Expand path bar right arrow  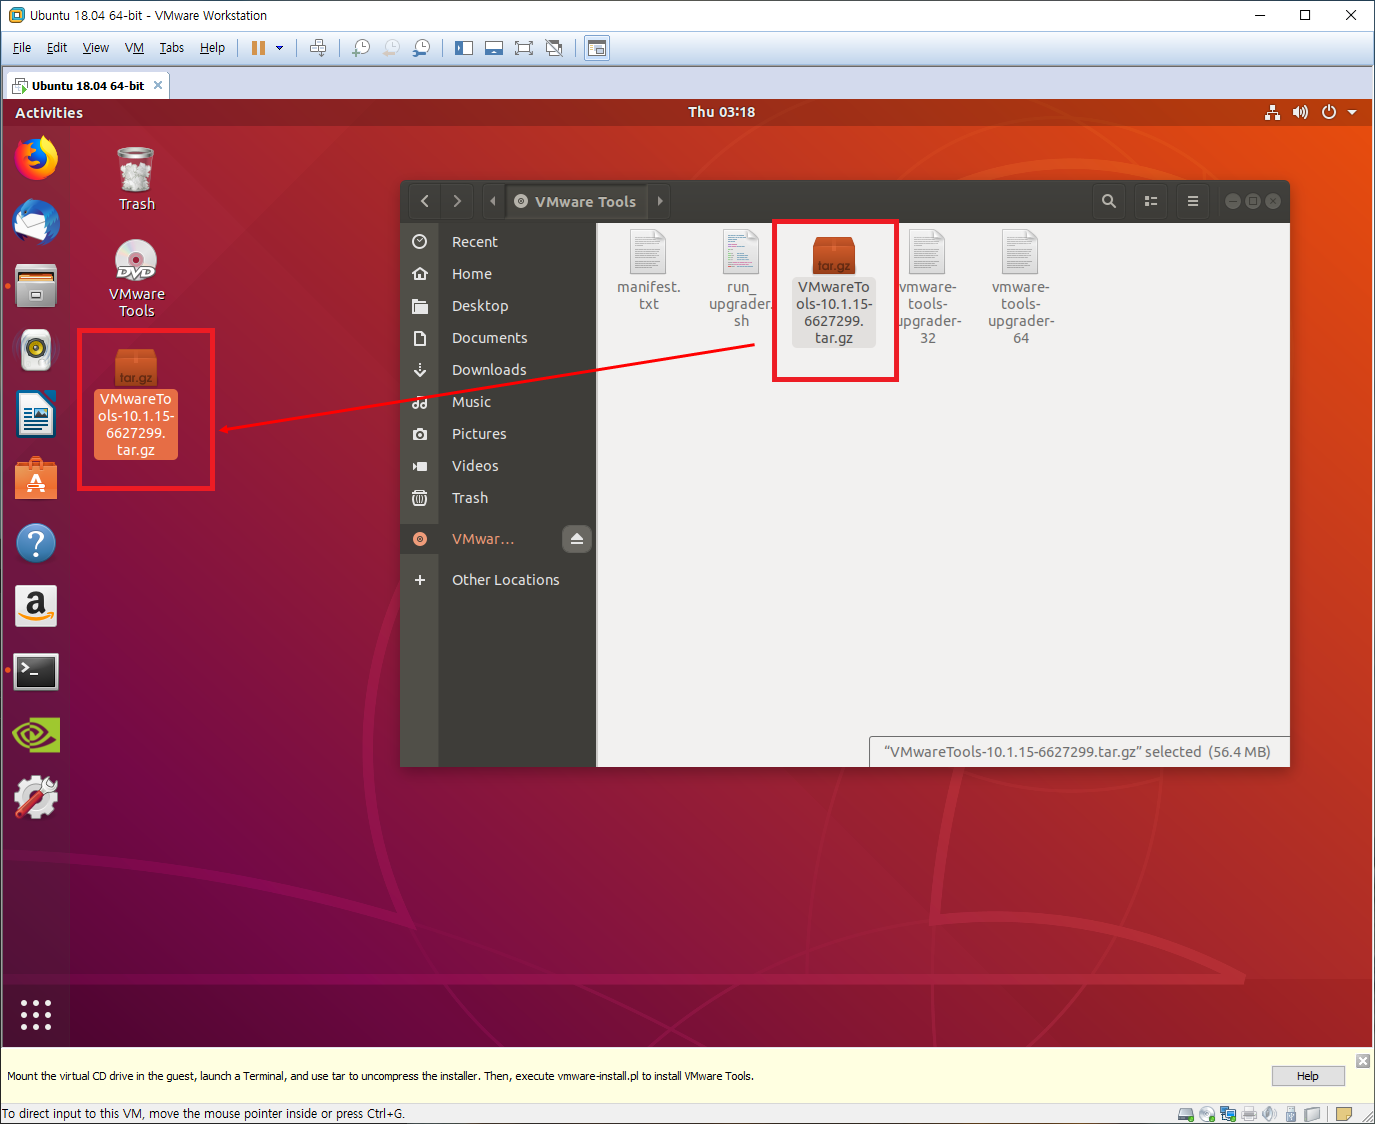(660, 201)
